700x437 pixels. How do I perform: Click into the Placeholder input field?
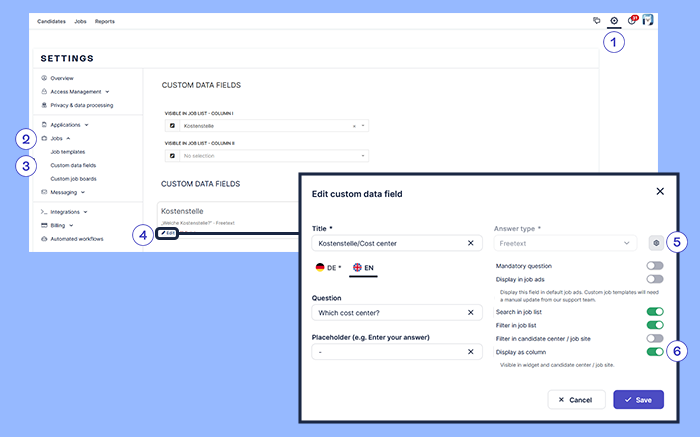(397, 352)
